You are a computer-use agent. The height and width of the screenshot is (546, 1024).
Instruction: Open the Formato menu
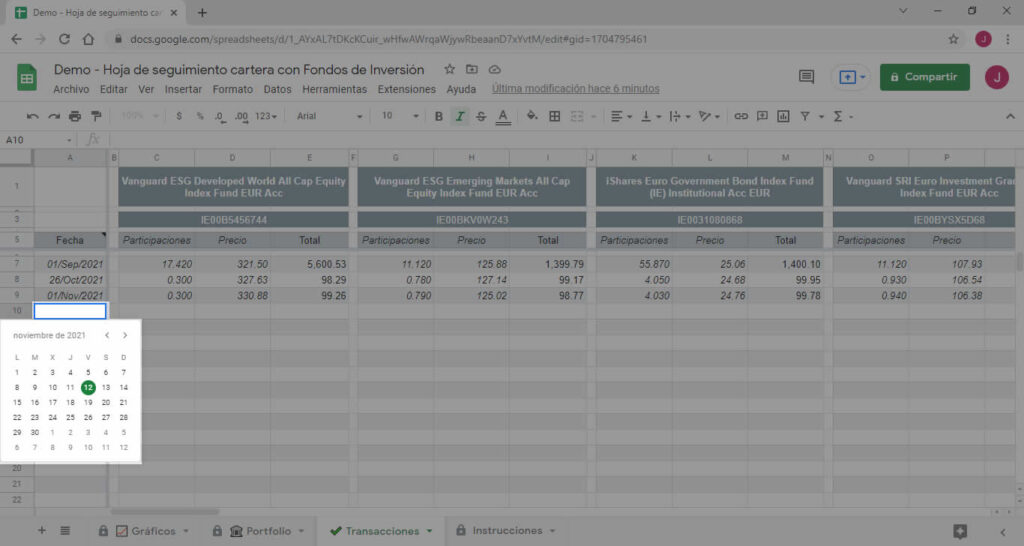click(x=232, y=89)
